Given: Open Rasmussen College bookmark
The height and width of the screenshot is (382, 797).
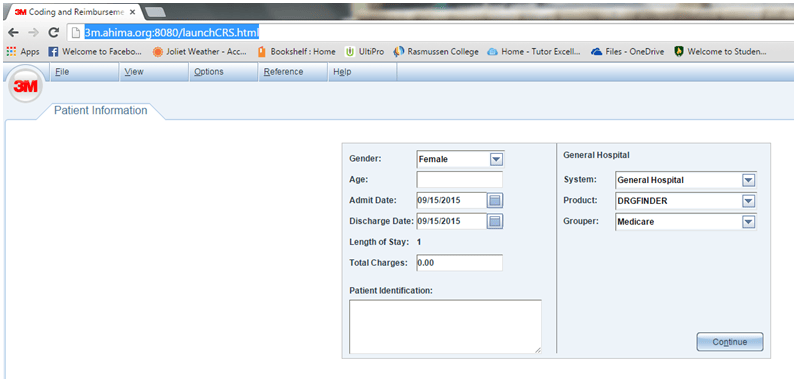Looking at the screenshot, I should (436, 52).
